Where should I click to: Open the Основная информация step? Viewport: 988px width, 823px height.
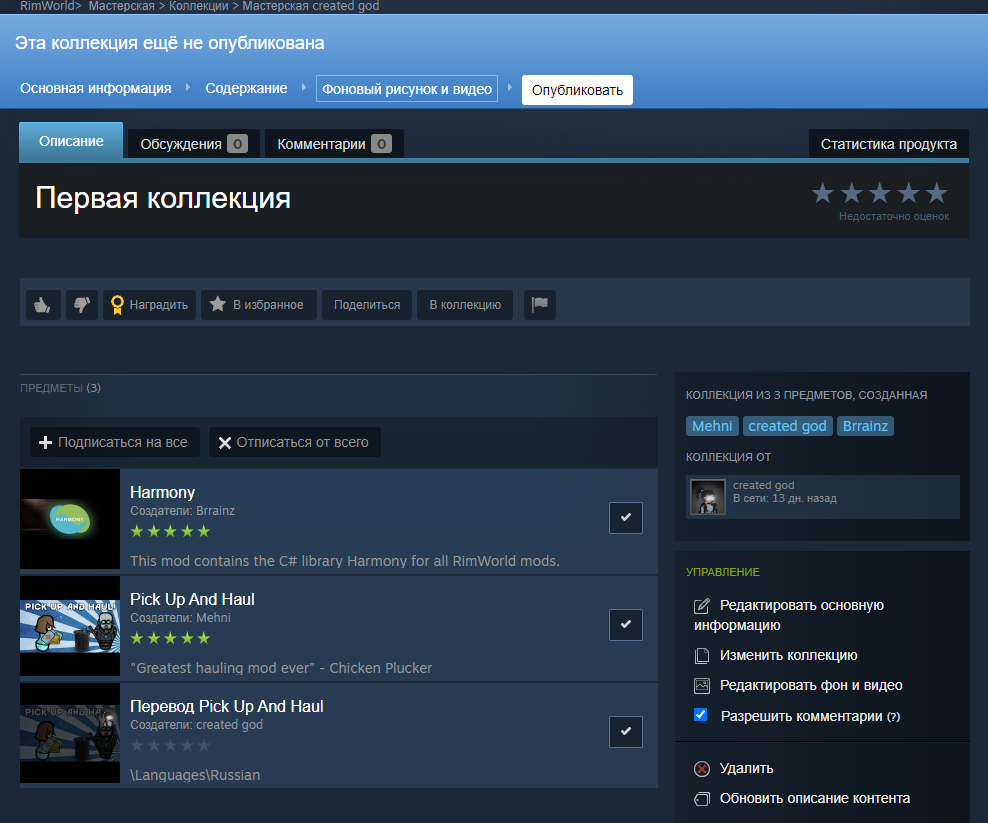pos(96,88)
